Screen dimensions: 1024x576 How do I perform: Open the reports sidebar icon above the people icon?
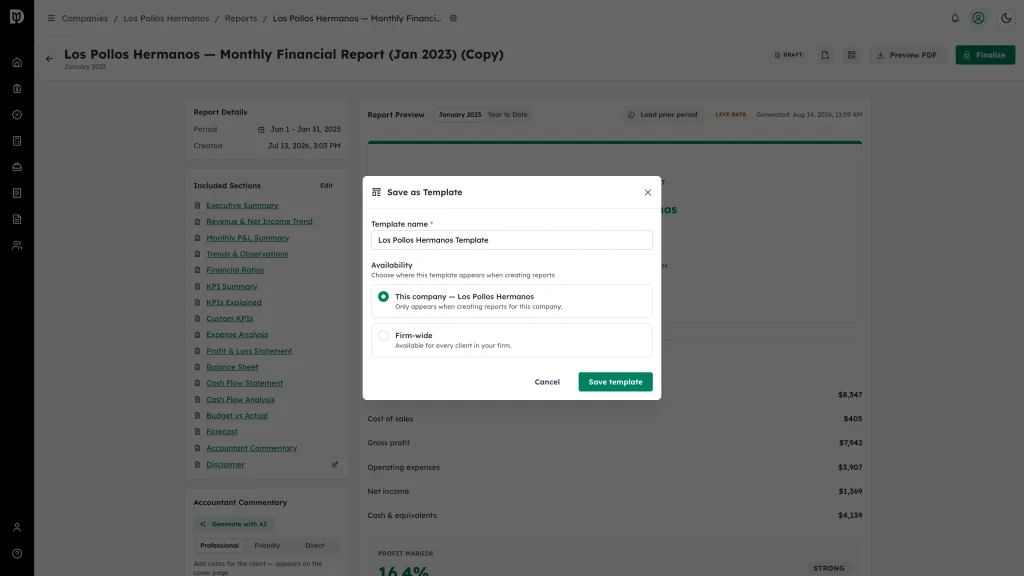click(17, 219)
